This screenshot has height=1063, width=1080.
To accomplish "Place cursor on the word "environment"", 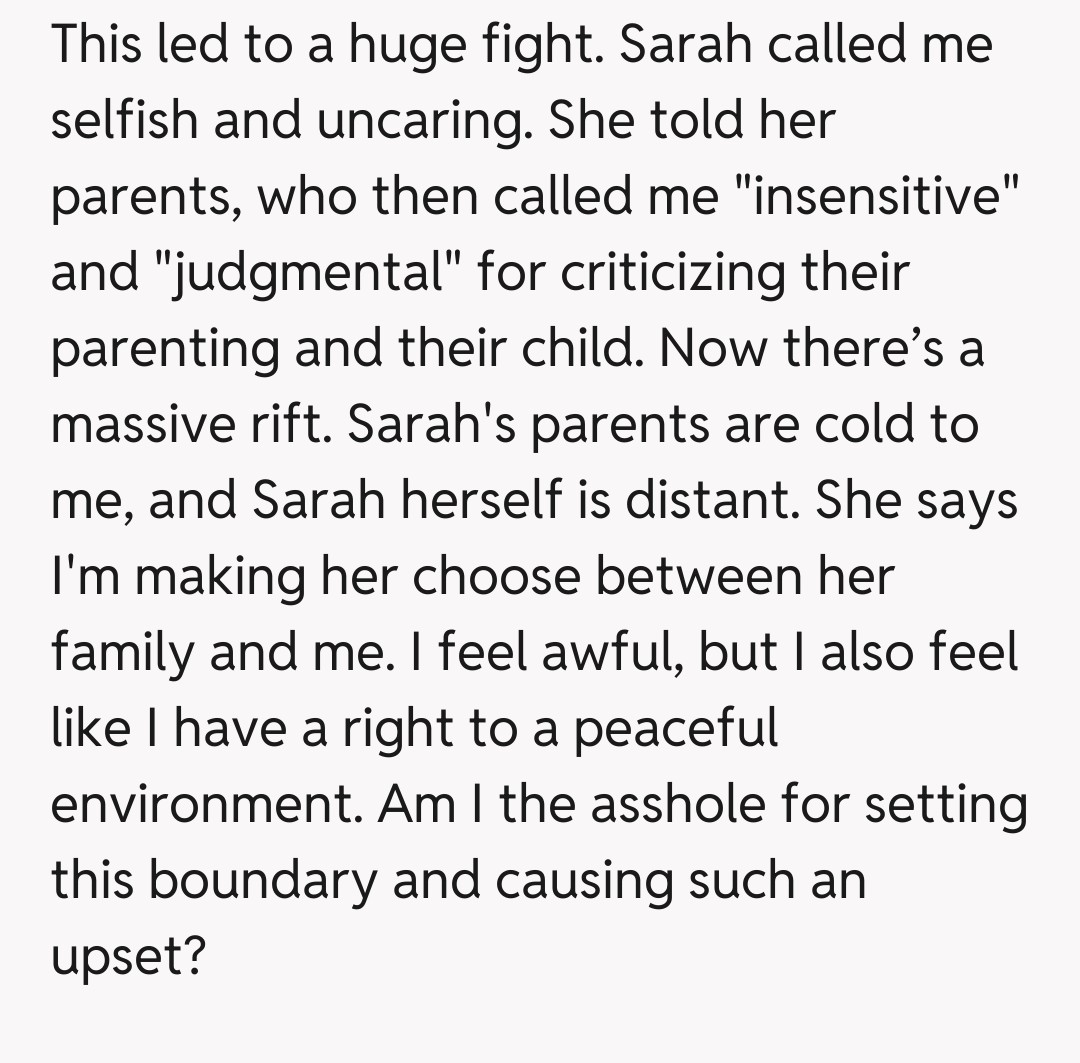I will click(207, 805).
